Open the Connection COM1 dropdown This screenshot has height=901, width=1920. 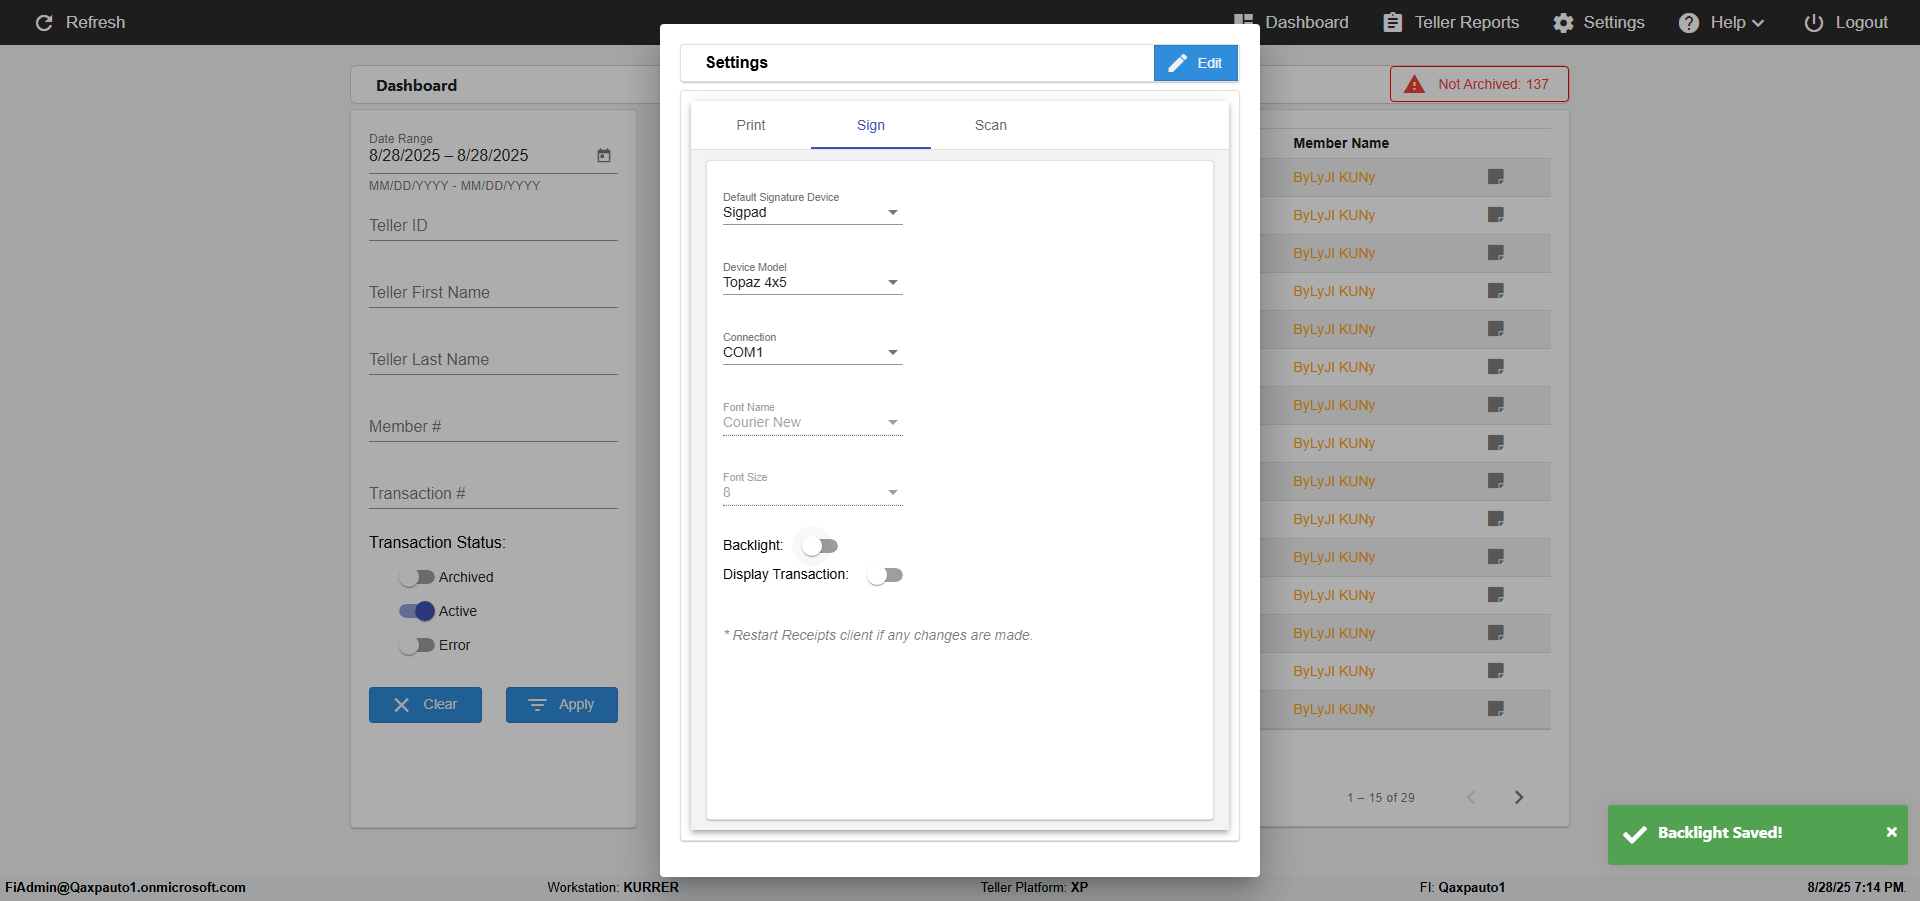click(x=813, y=352)
